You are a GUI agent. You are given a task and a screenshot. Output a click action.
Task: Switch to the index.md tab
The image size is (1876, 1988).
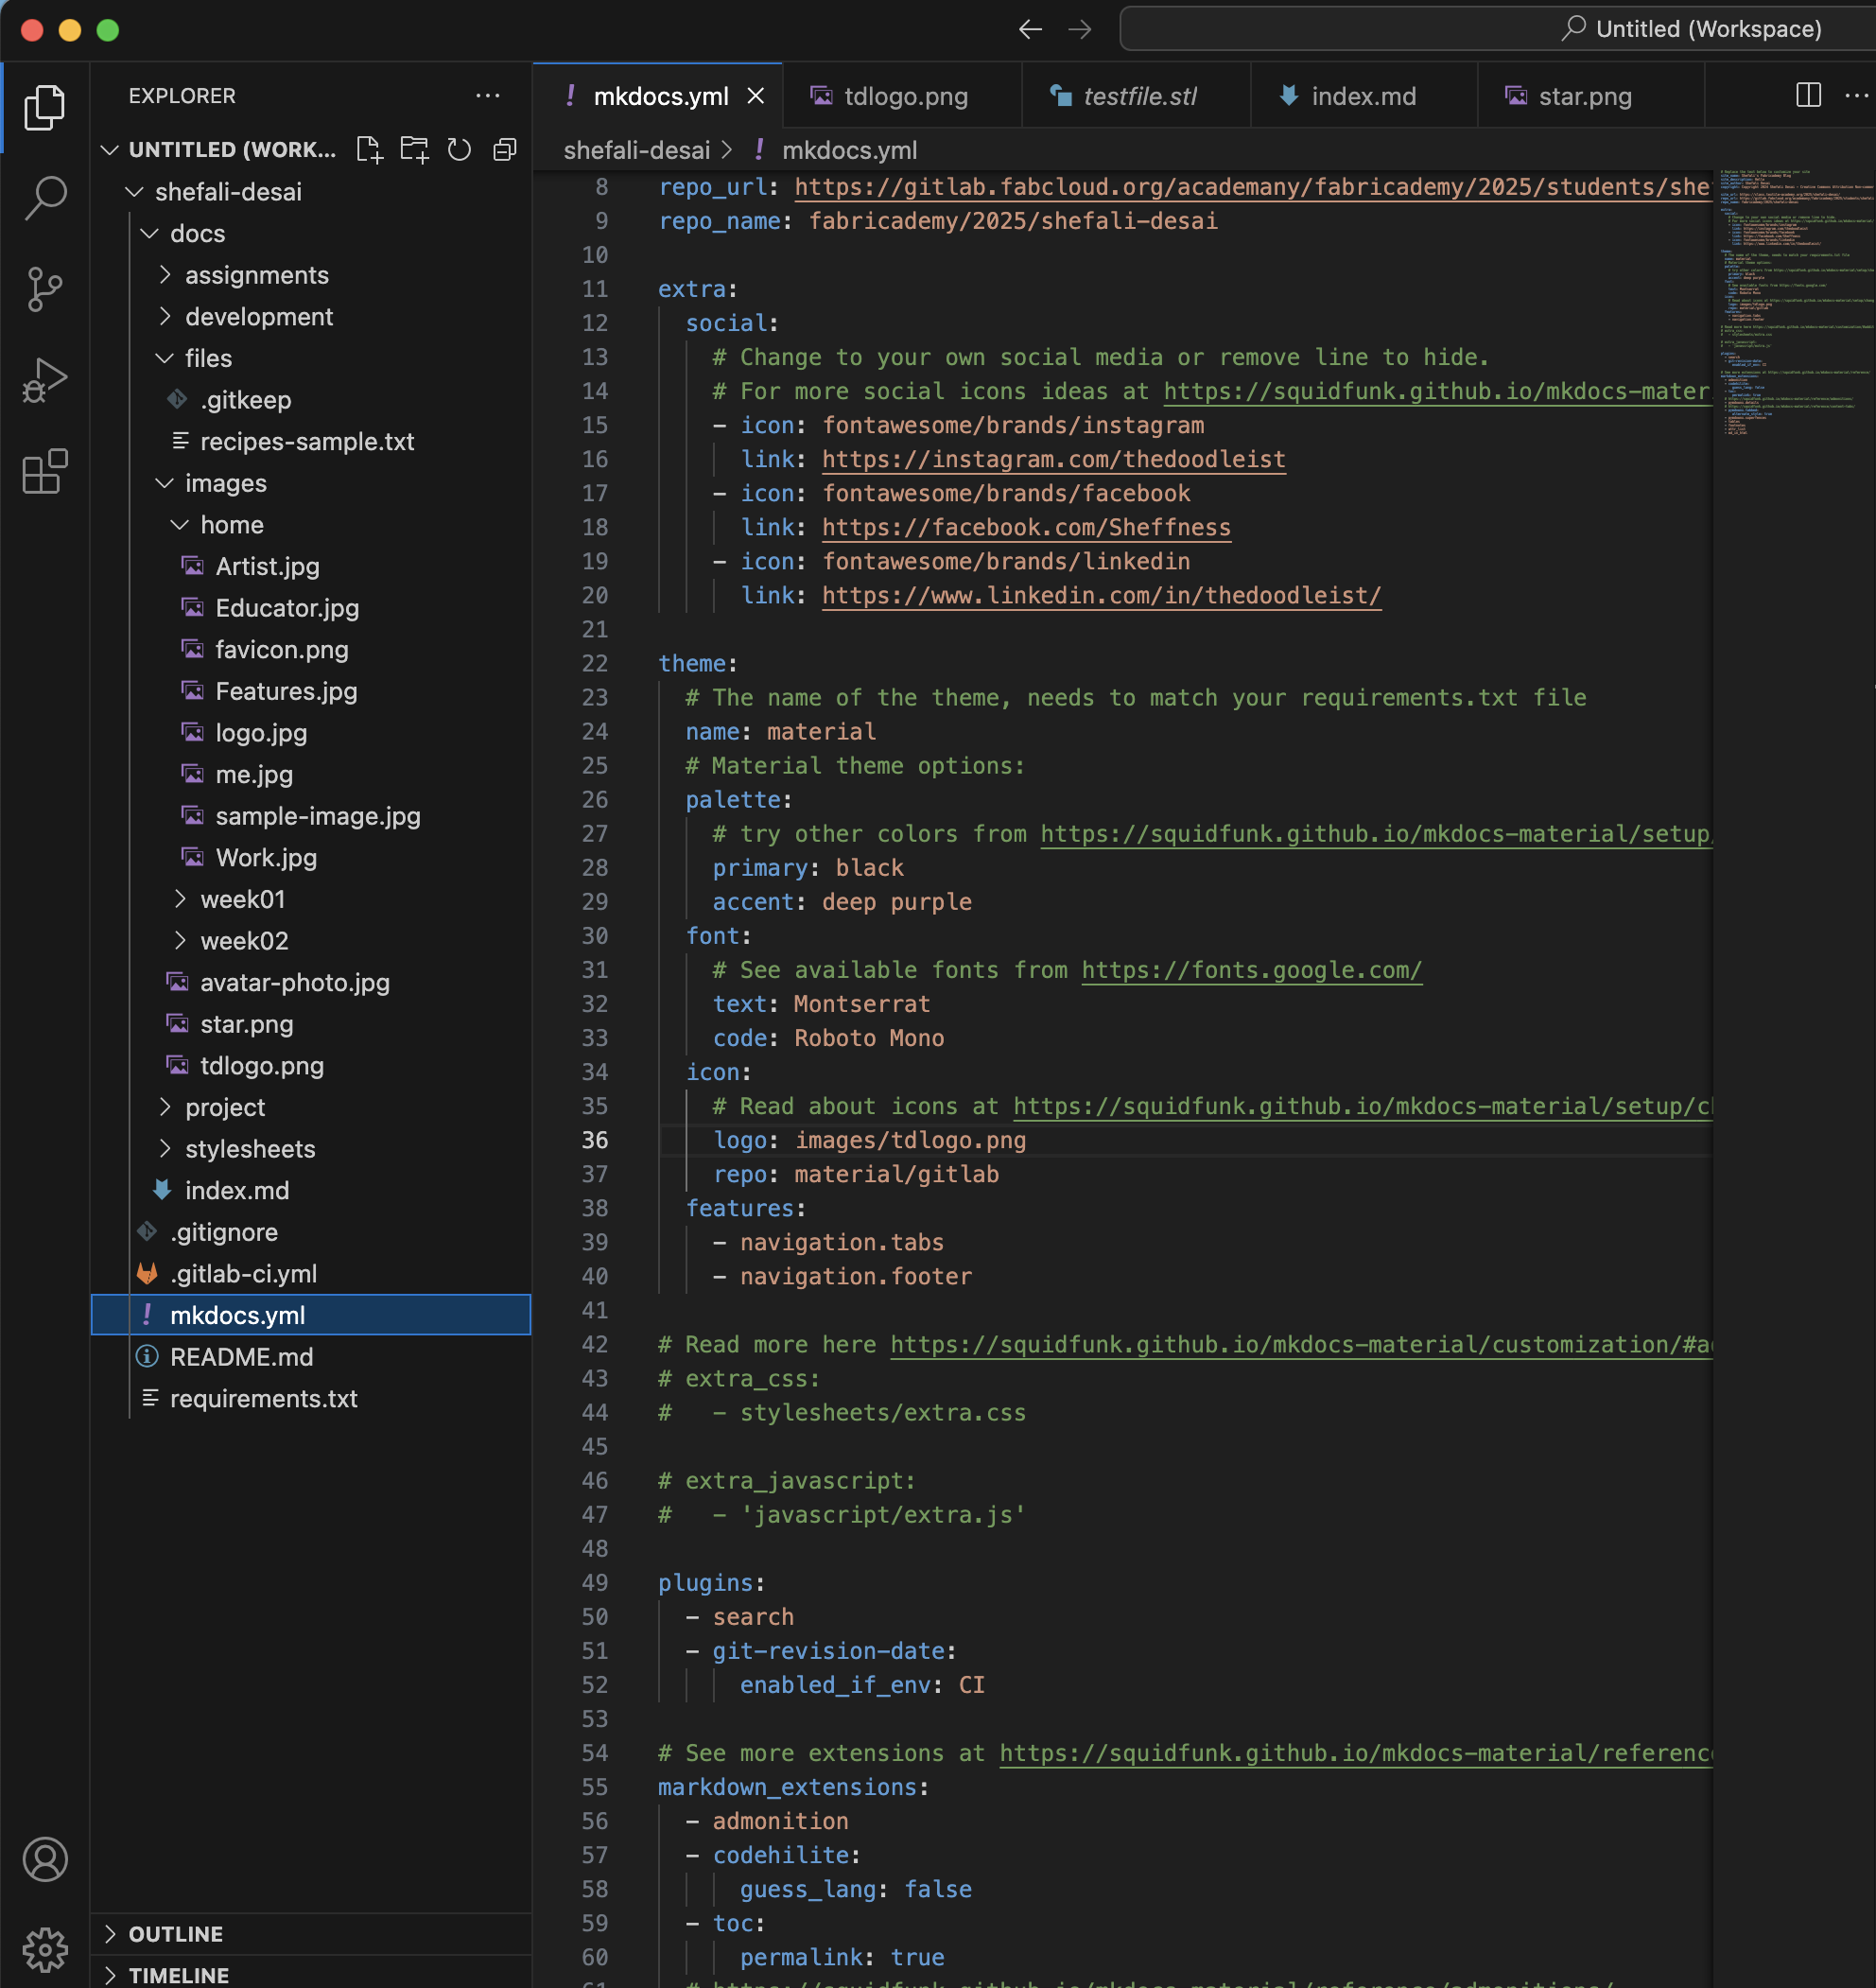click(x=1364, y=96)
